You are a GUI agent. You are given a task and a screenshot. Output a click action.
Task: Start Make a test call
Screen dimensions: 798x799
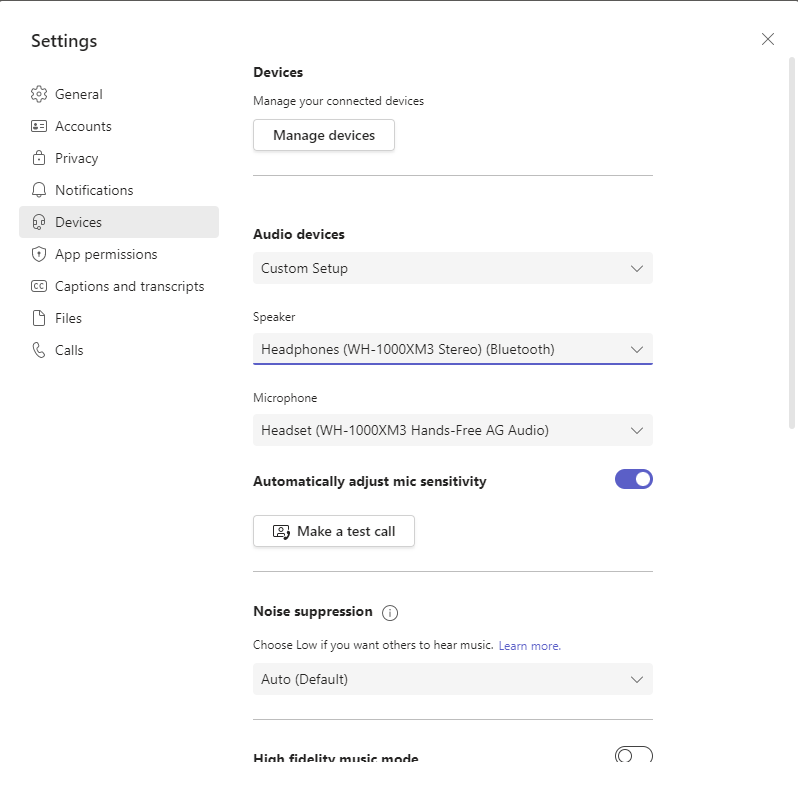[333, 531]
